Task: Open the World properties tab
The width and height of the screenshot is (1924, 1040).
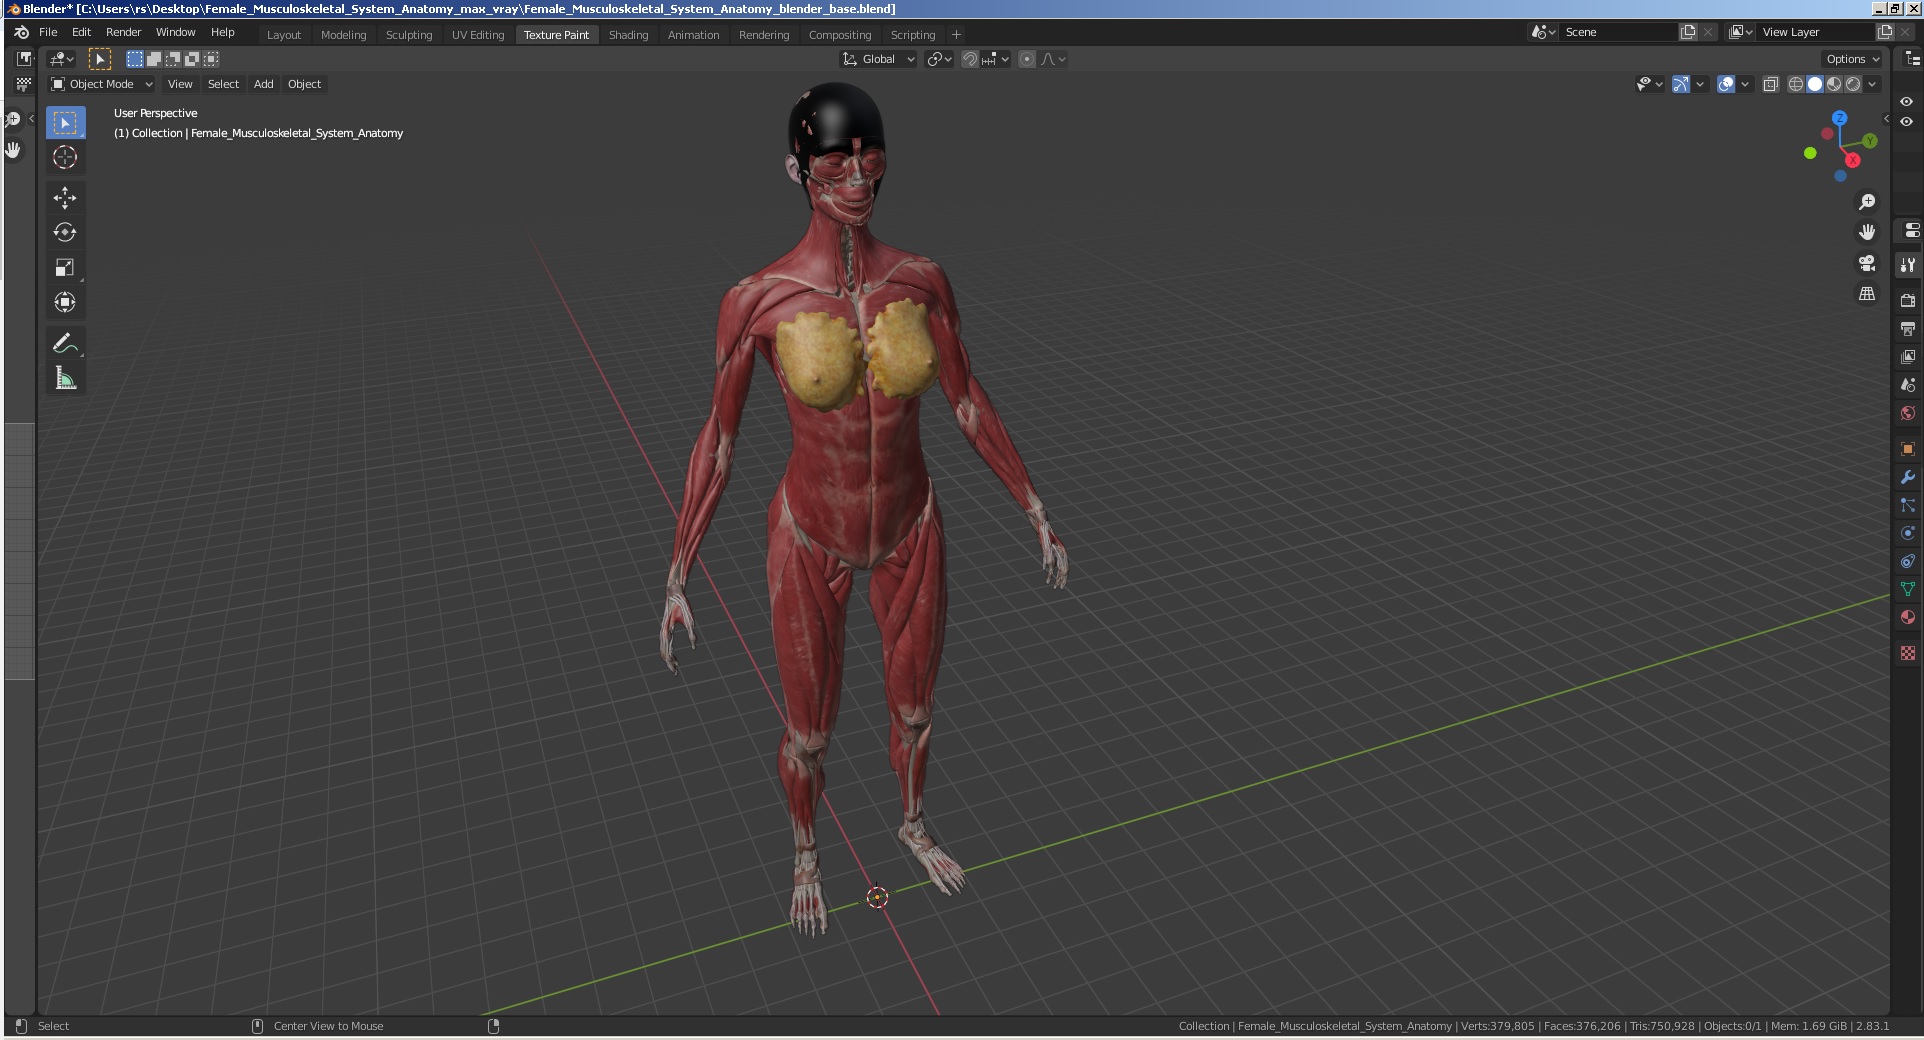Action: [x=1908, y=413]
